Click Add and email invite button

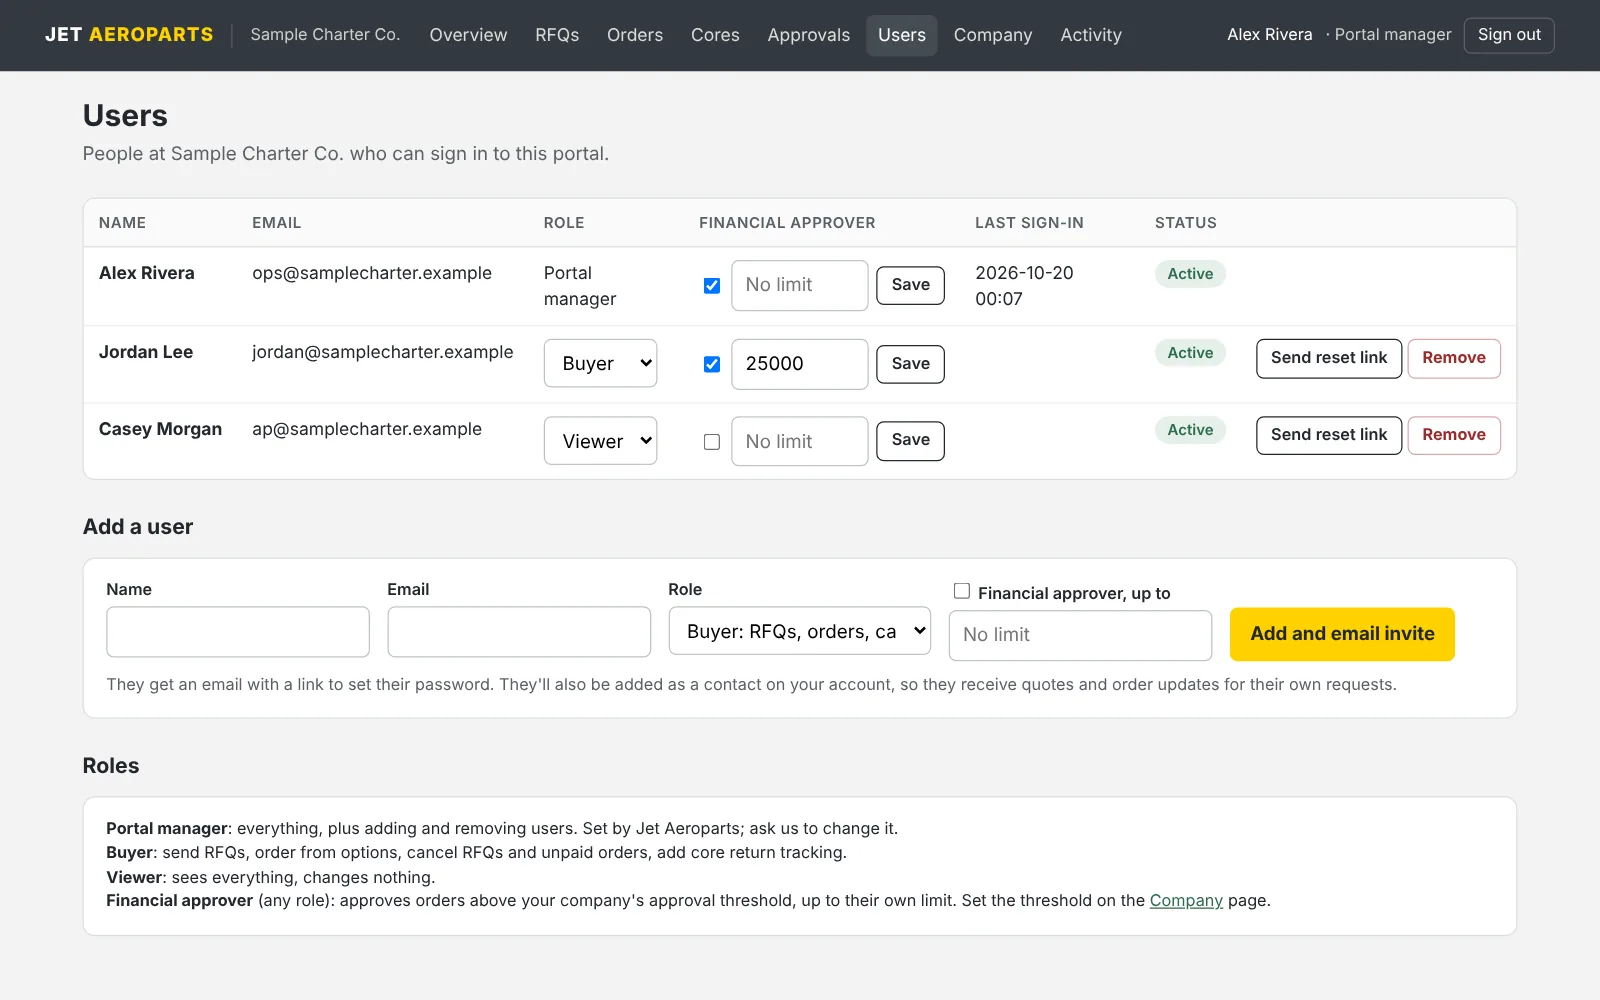(1342, 634)
